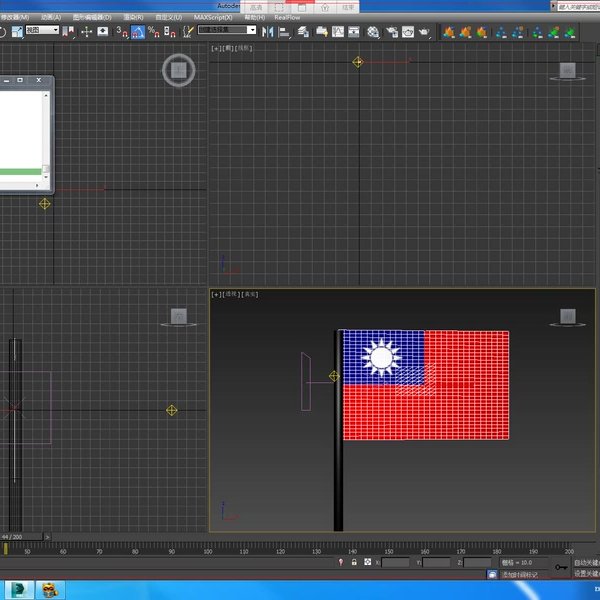
Task: Select the Select and Uniform Scale tool
Action: 17,32
